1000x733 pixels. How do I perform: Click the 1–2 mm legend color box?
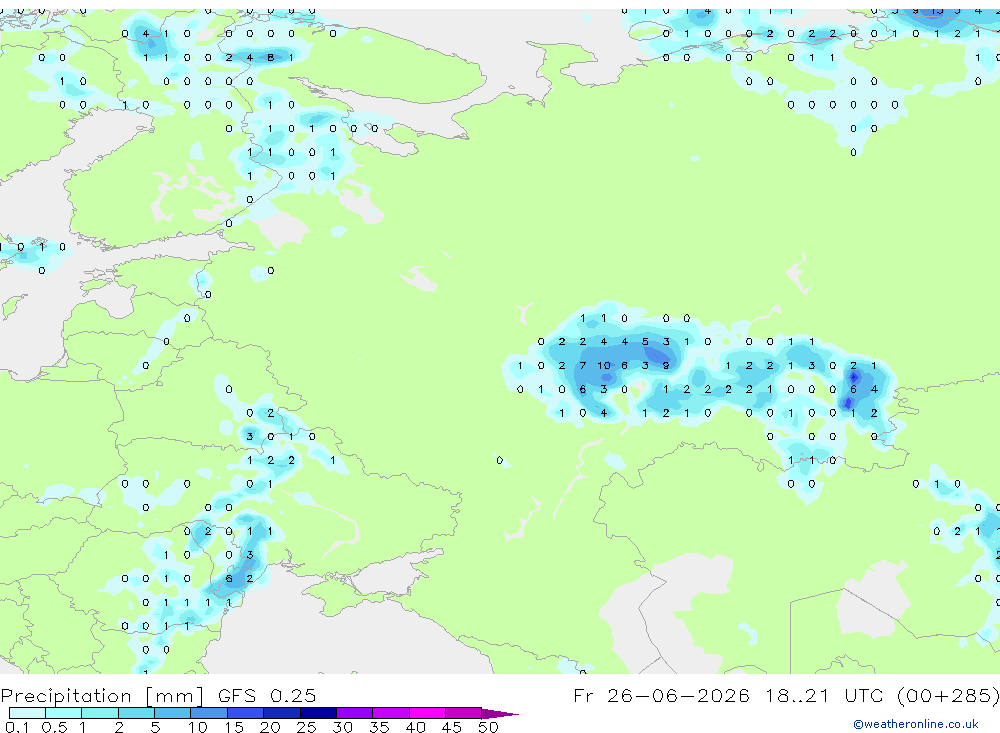pos(99,713)
